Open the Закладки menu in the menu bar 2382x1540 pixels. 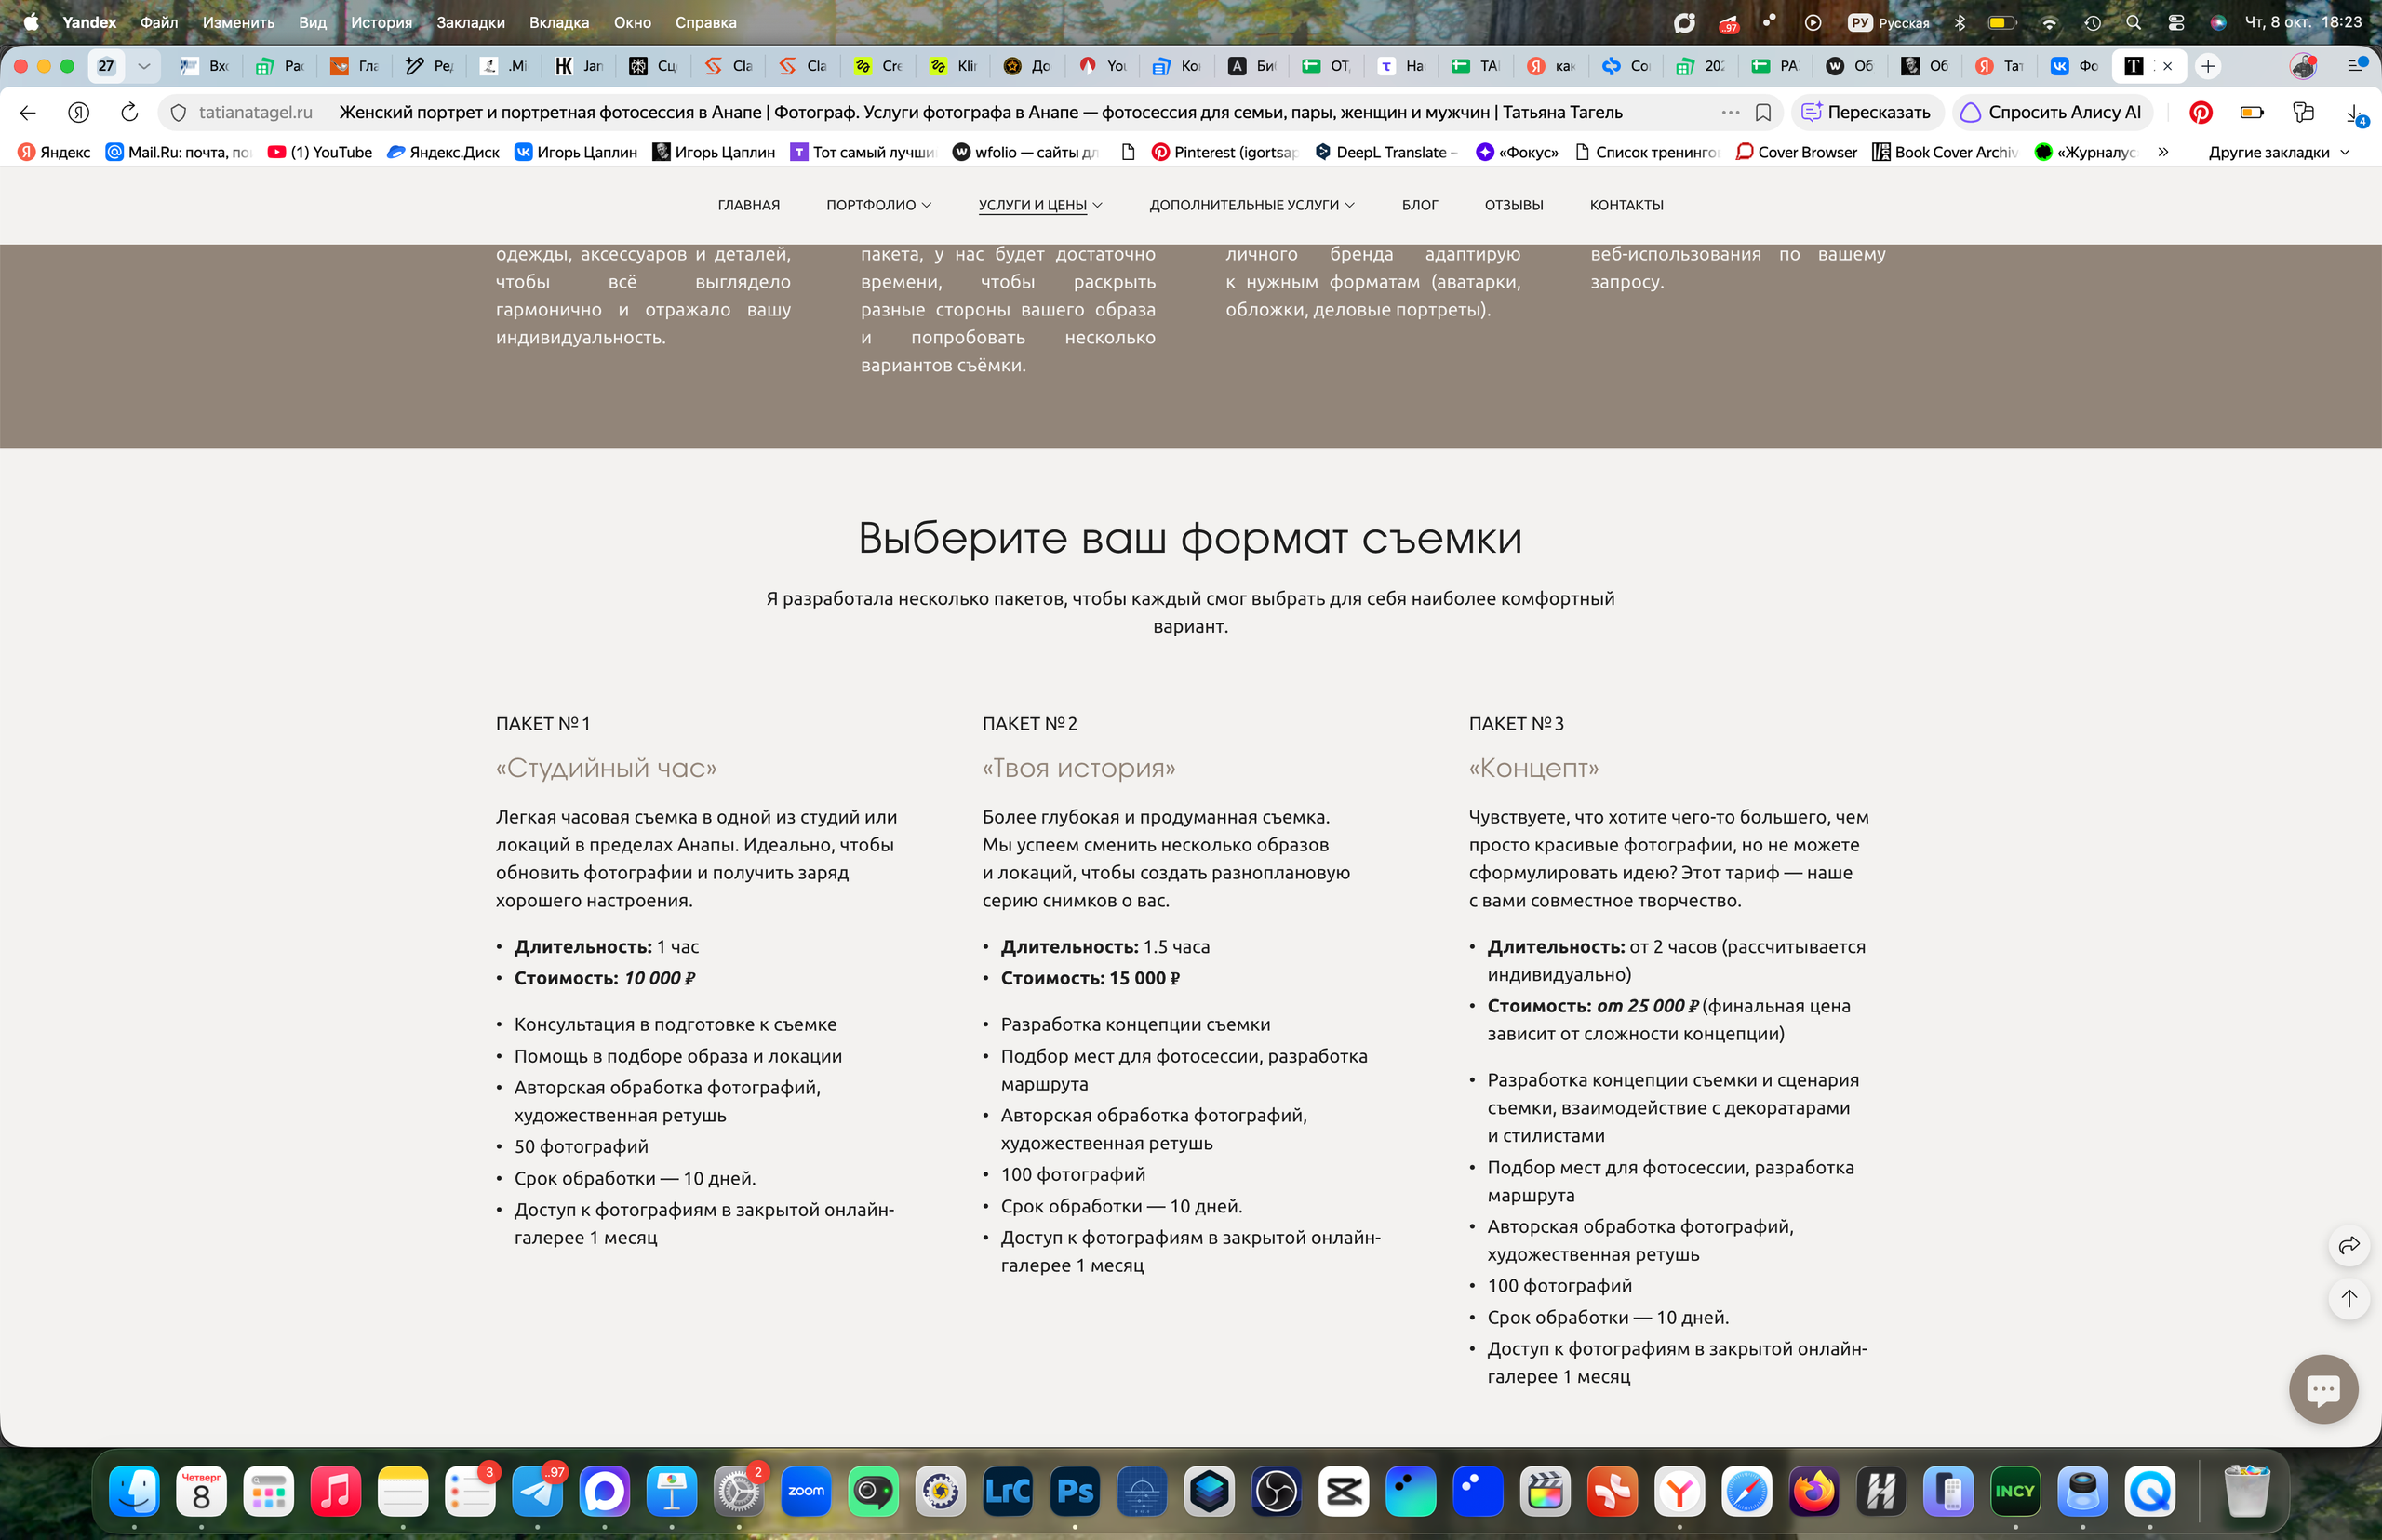point(470,22)
